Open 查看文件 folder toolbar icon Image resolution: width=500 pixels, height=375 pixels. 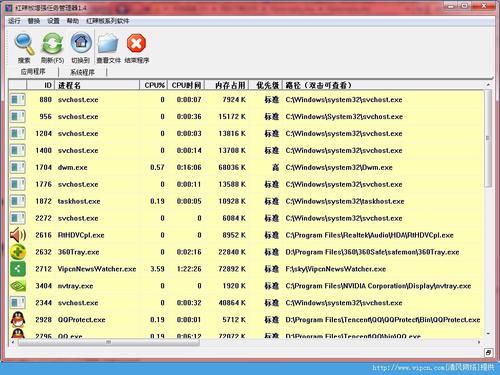pyautogui.click(x=108, y=43)
